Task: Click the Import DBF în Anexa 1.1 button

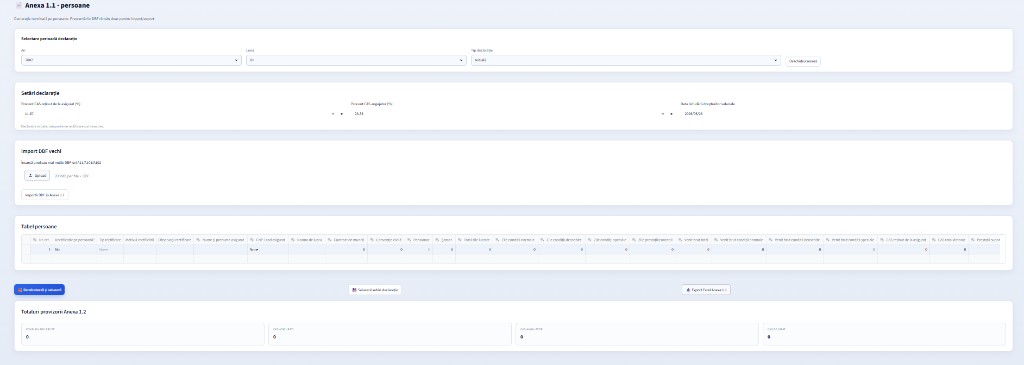Action: [x=45, y=195]
